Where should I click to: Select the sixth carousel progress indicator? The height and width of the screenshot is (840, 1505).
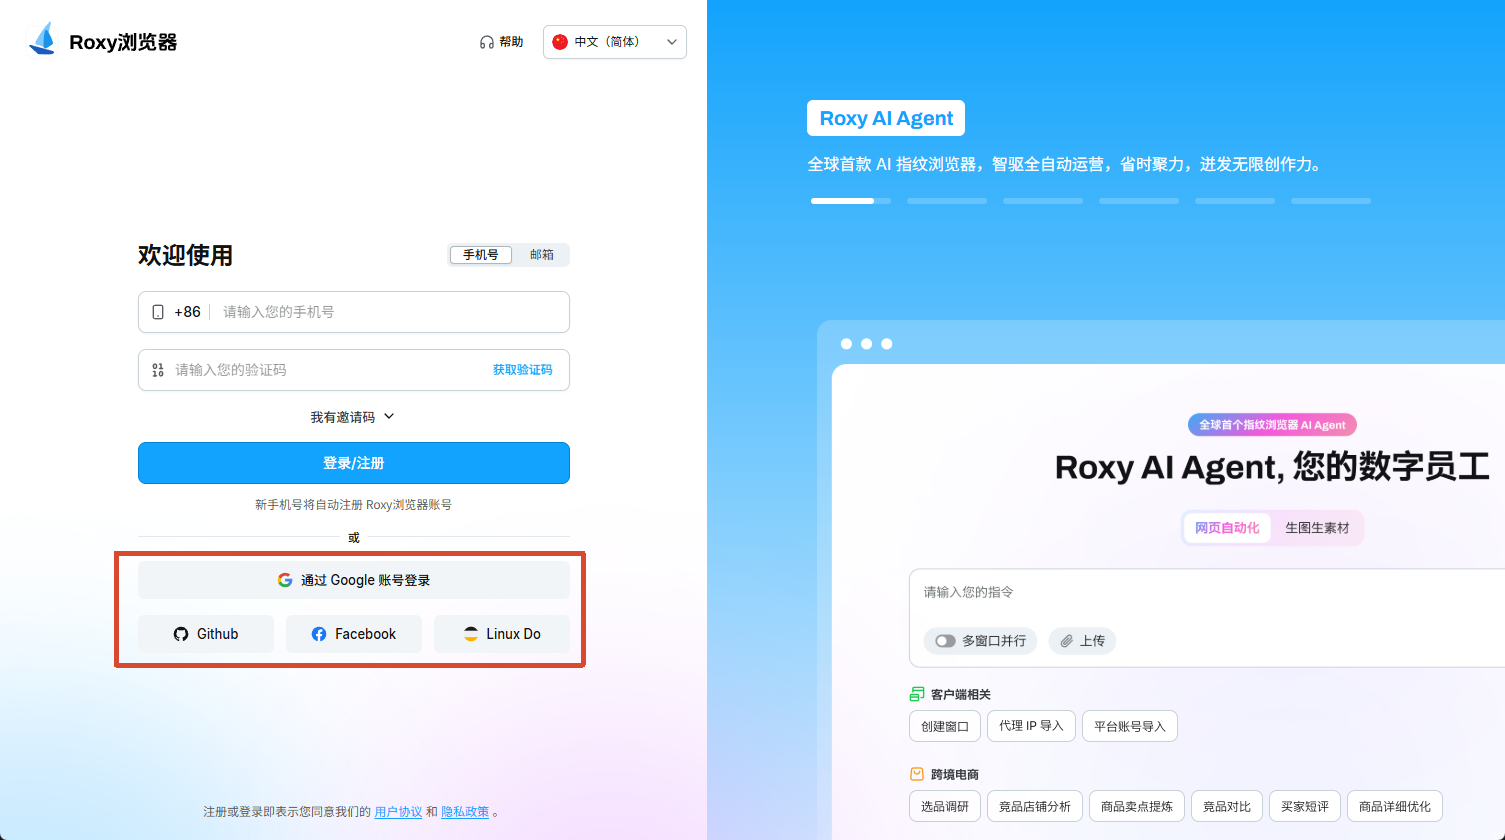pyautogui.click(x=1331, y=201)
